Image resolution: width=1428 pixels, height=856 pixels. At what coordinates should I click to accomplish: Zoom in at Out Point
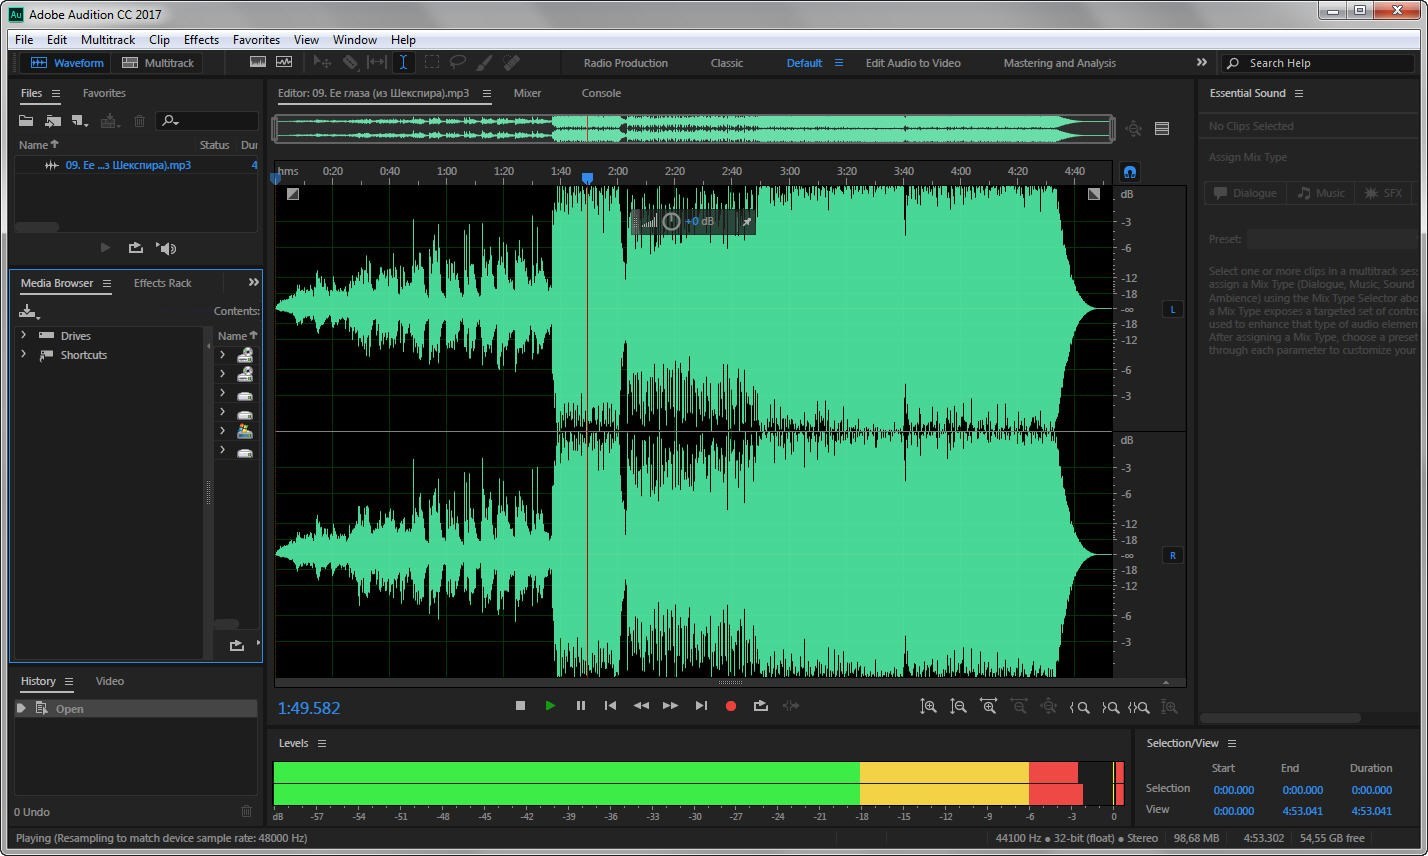[x=1109, y=706]
